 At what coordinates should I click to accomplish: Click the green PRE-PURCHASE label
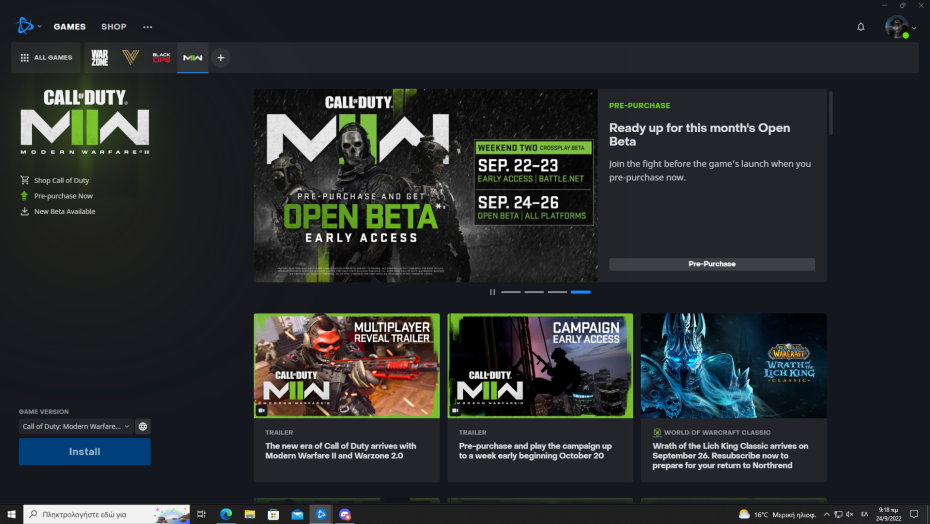point(639,106)
